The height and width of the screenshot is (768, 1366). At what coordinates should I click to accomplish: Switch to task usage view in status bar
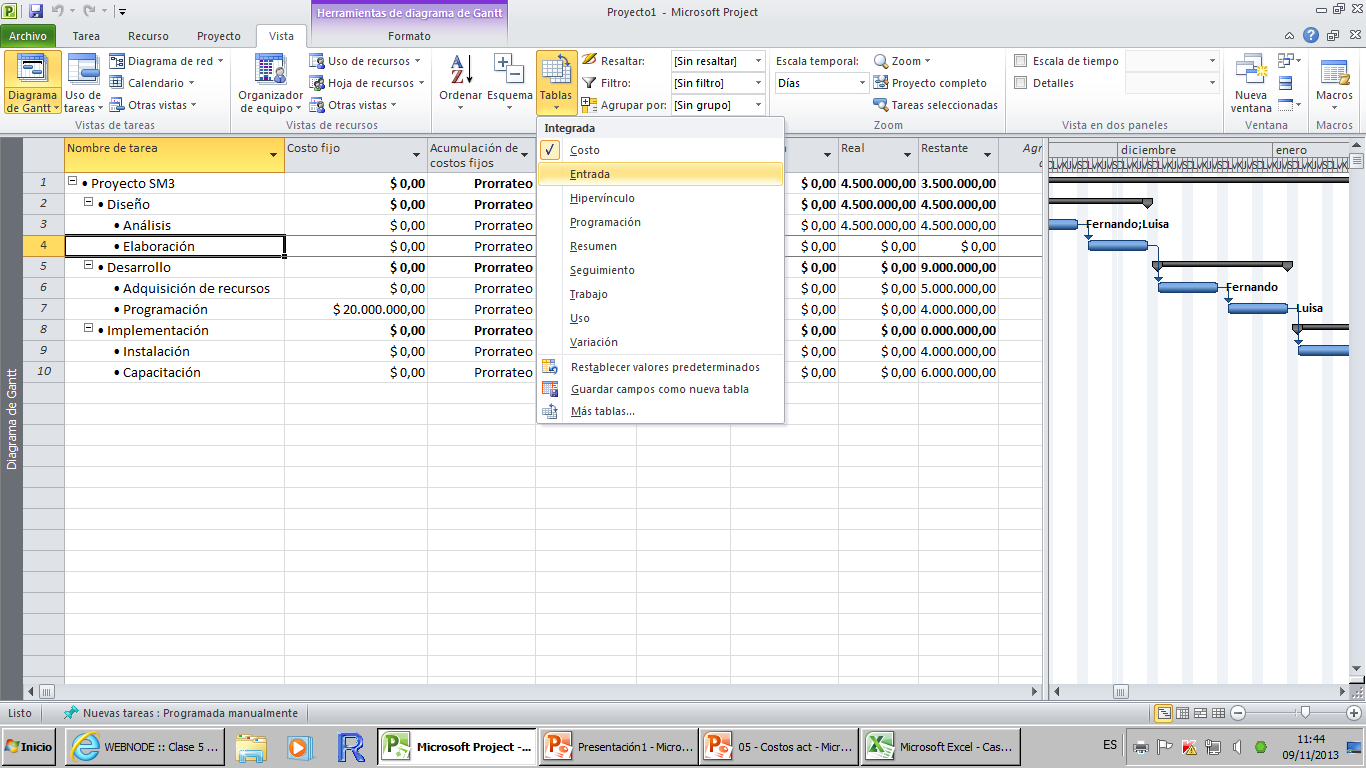click(1182, 713)
